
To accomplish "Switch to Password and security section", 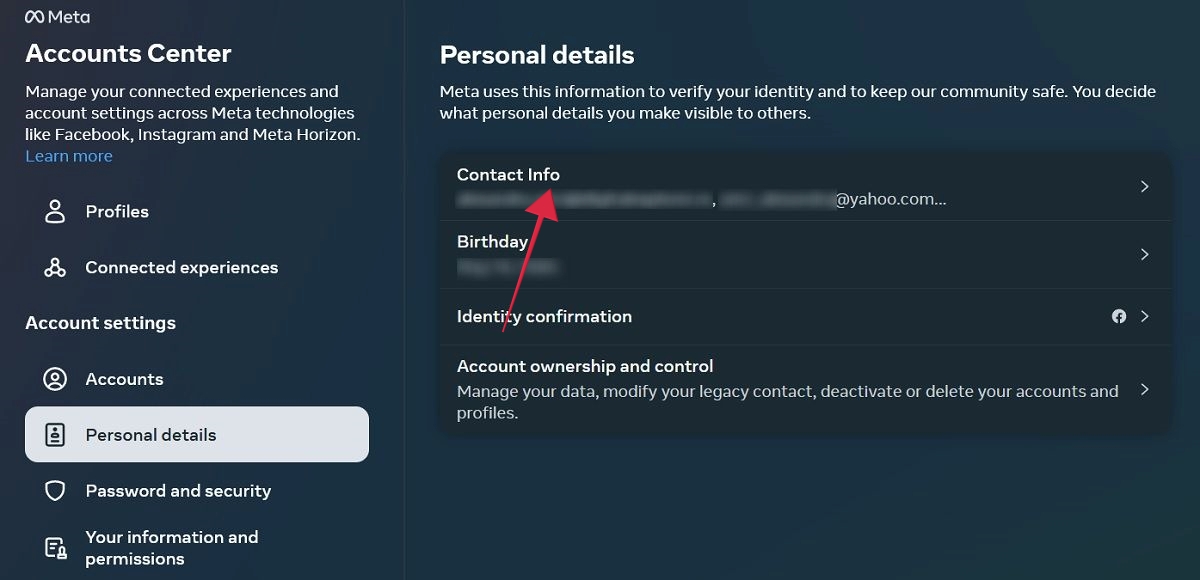I will pyautogui.click(x=177, y=490).
